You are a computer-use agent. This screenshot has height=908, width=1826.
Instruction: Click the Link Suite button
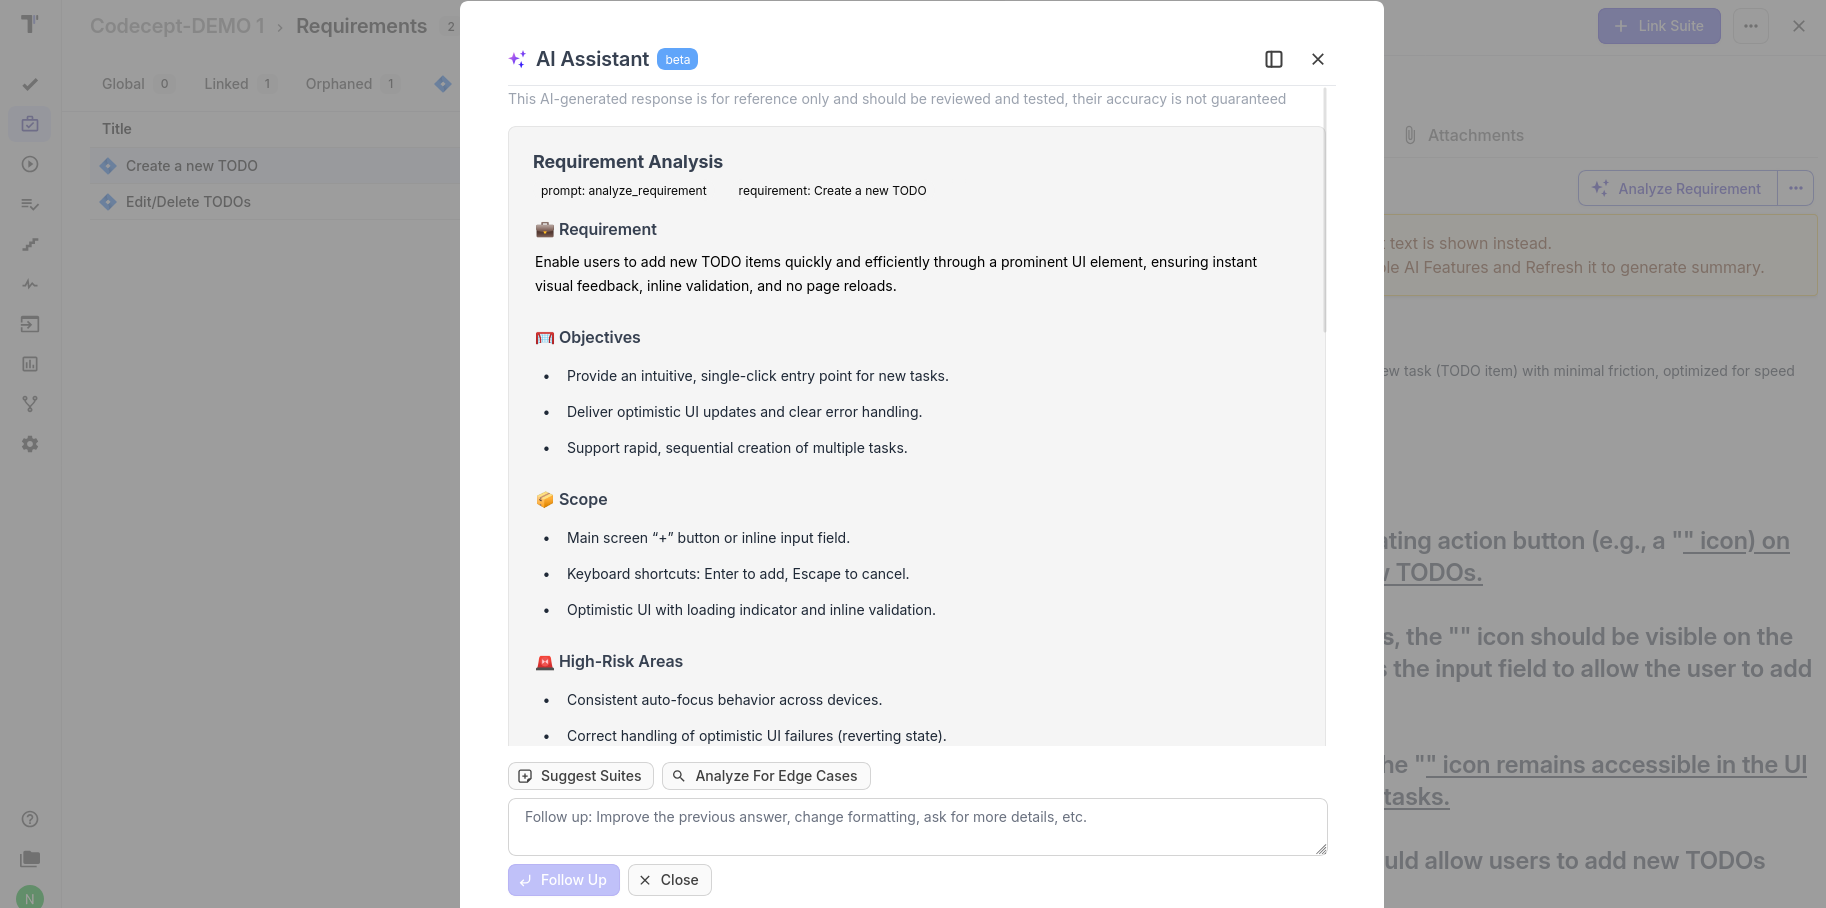1659,26
